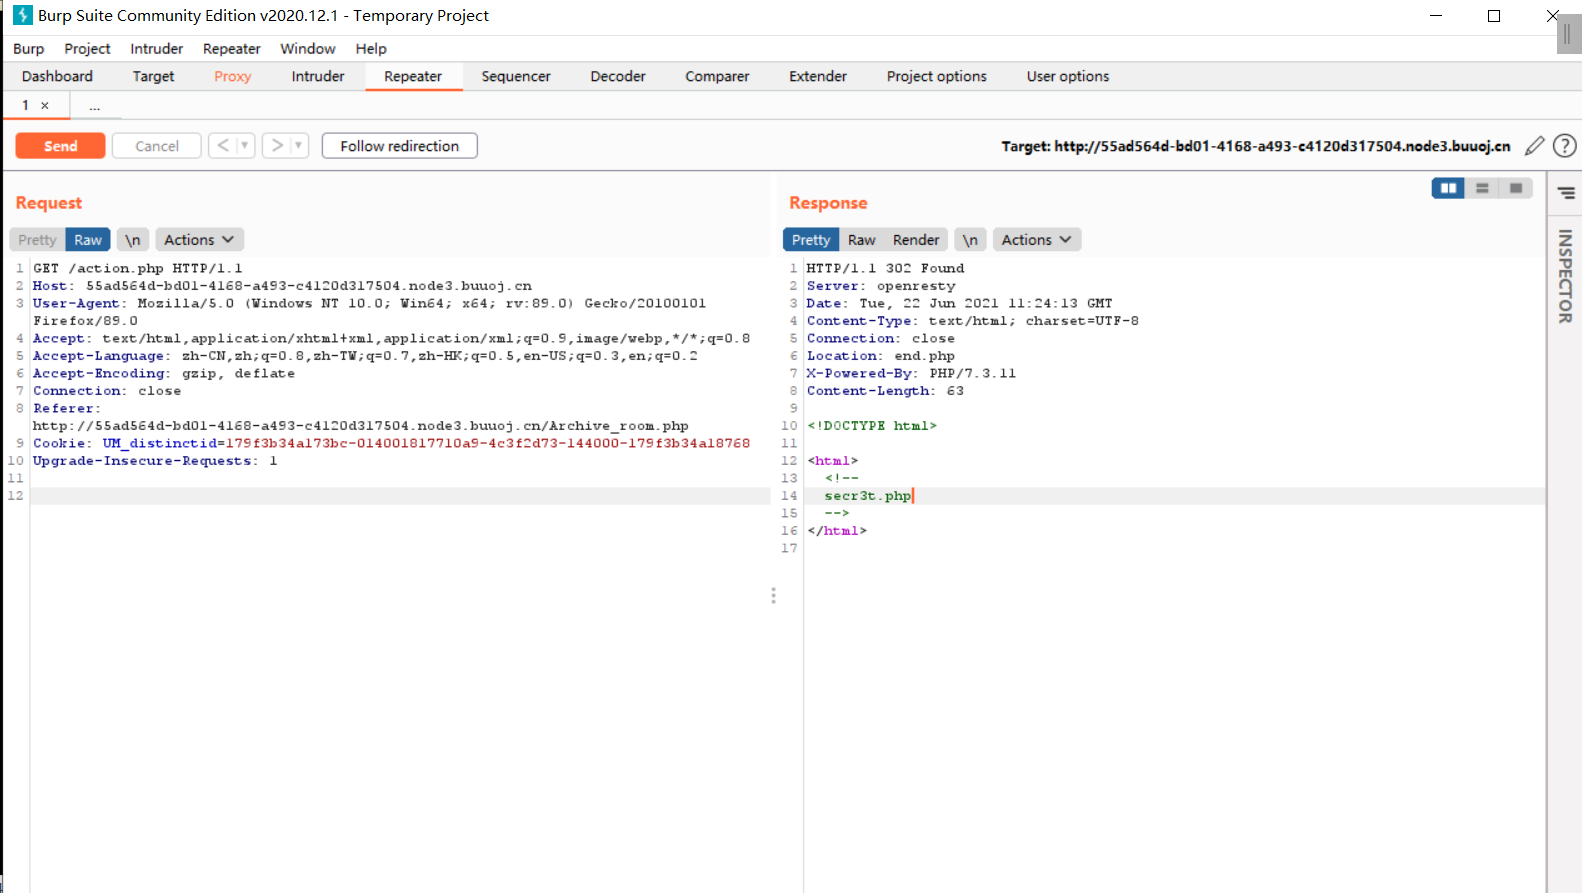Viewport: 1582px width, 893px height.
Task: Click the X-Powered-By: PHP/7.3.11 header
Action: pyautogui.click(x=911, y=373)
